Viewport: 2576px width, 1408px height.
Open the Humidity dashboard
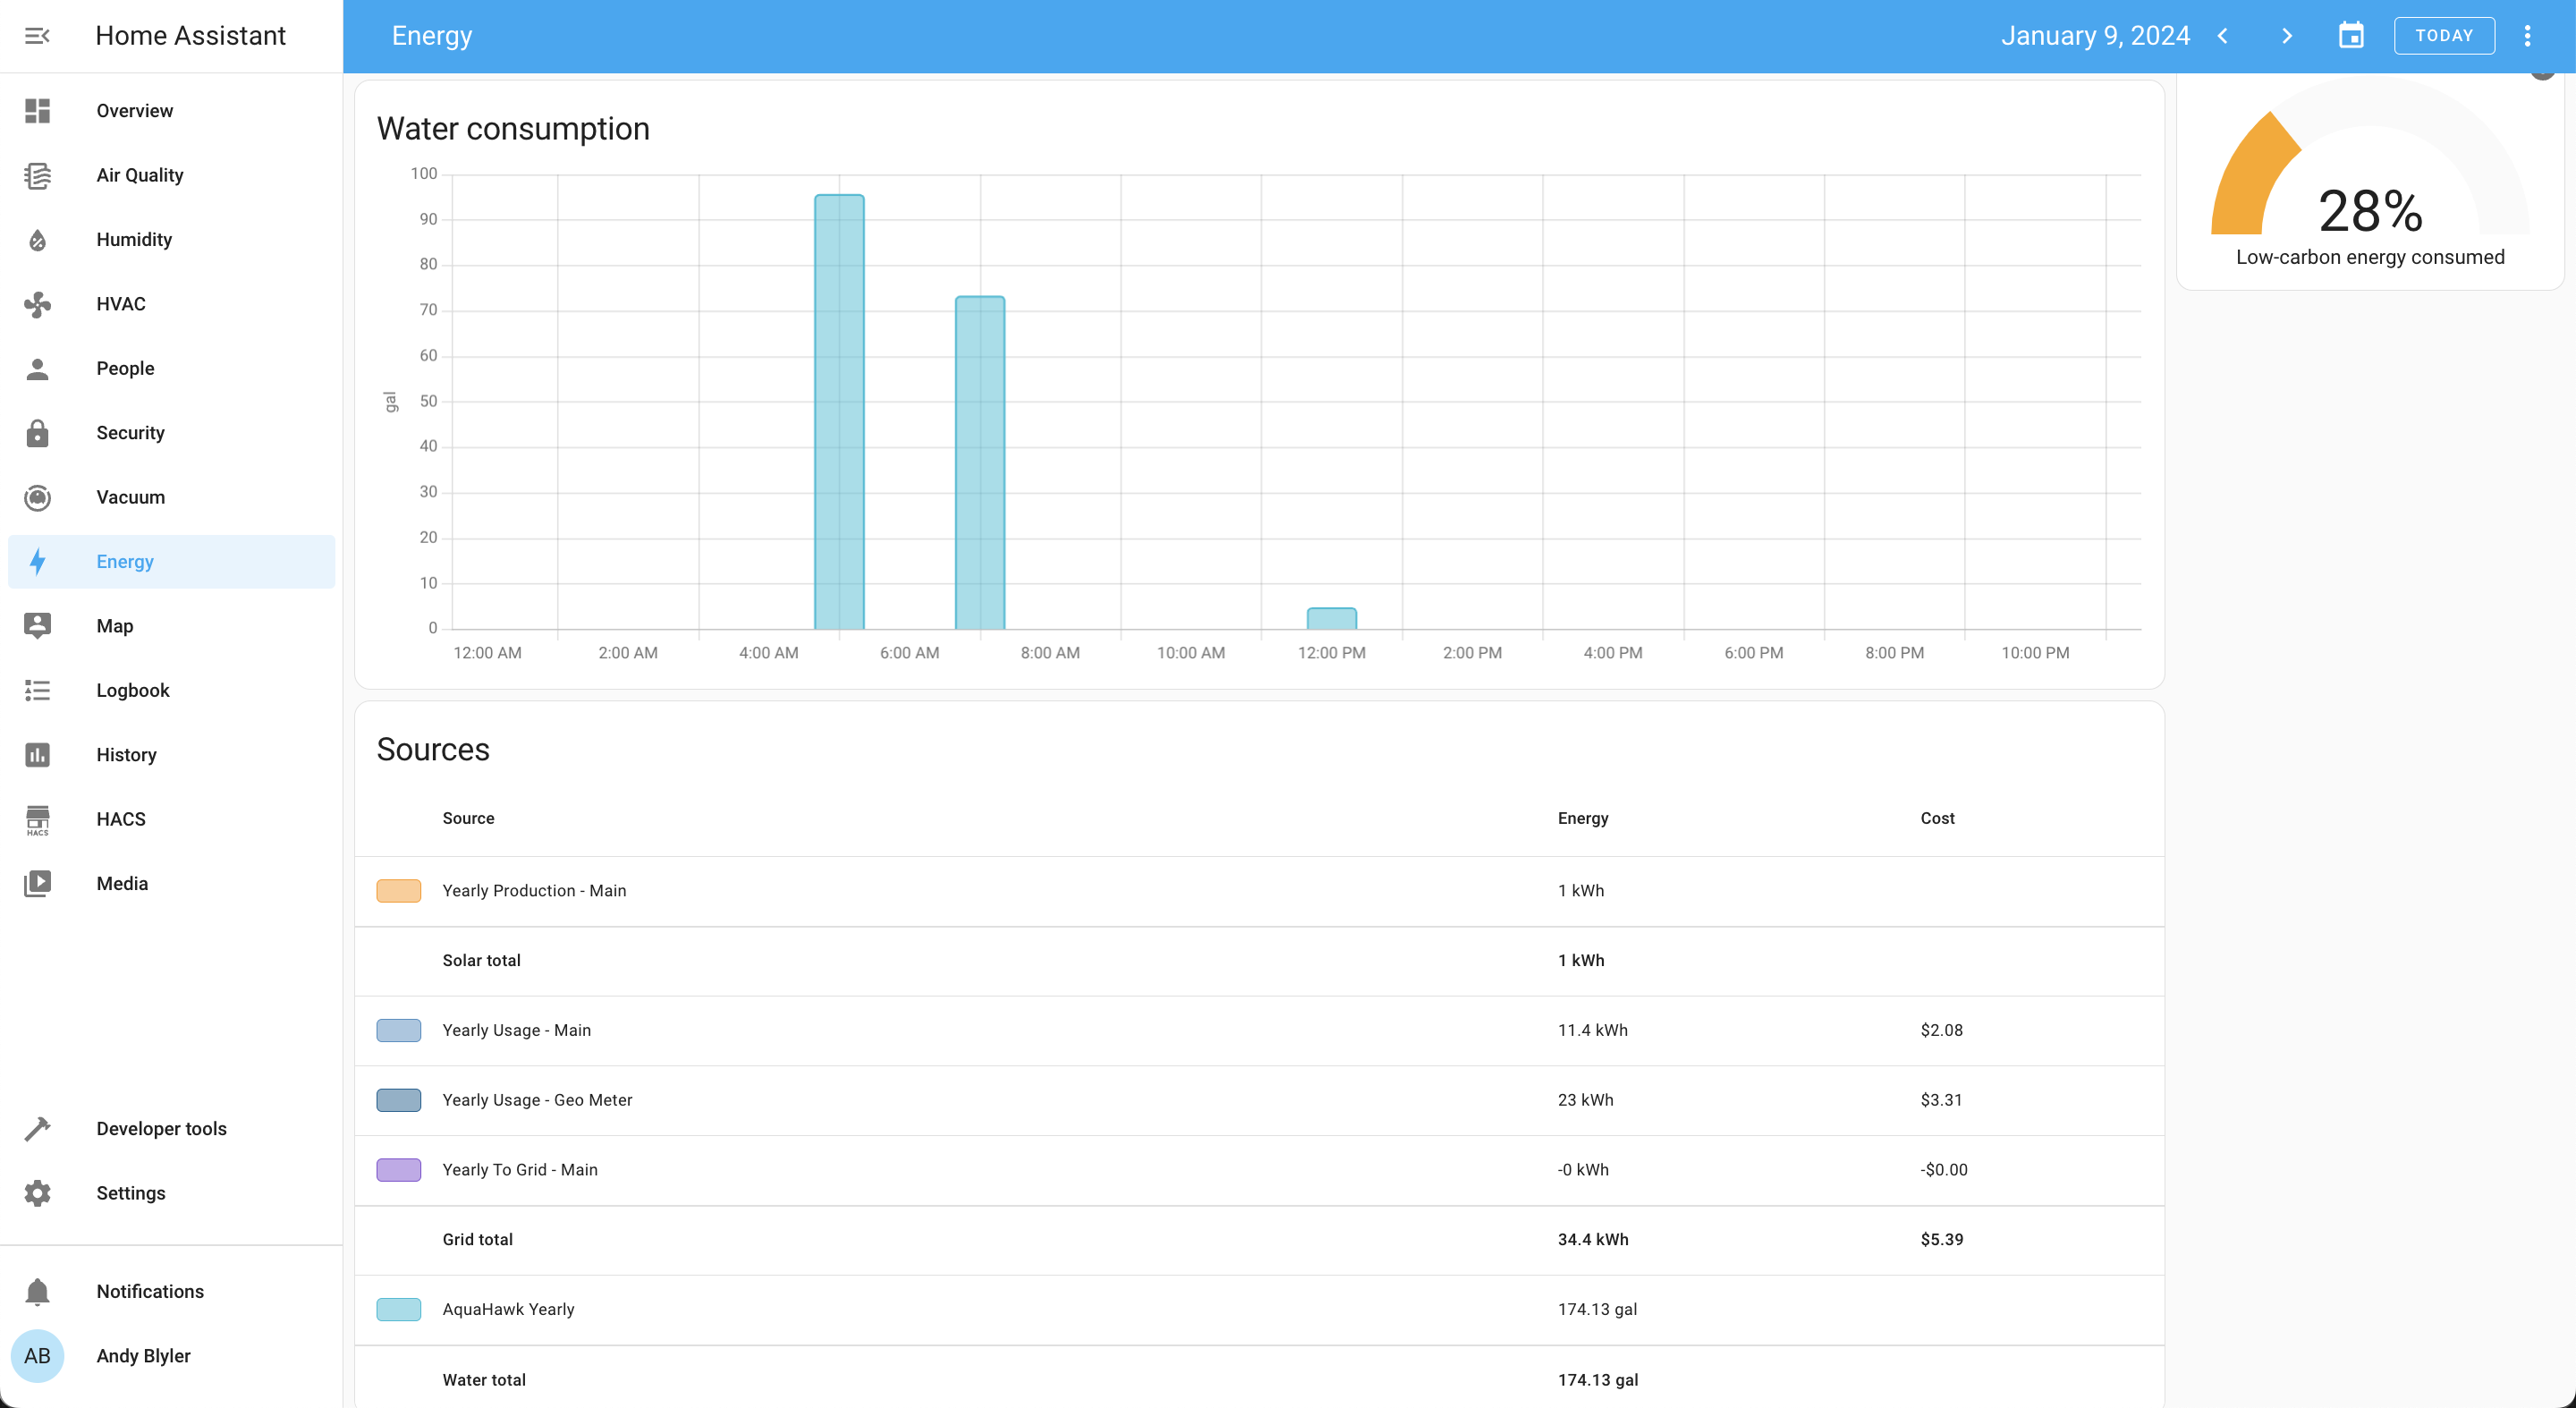133,239
